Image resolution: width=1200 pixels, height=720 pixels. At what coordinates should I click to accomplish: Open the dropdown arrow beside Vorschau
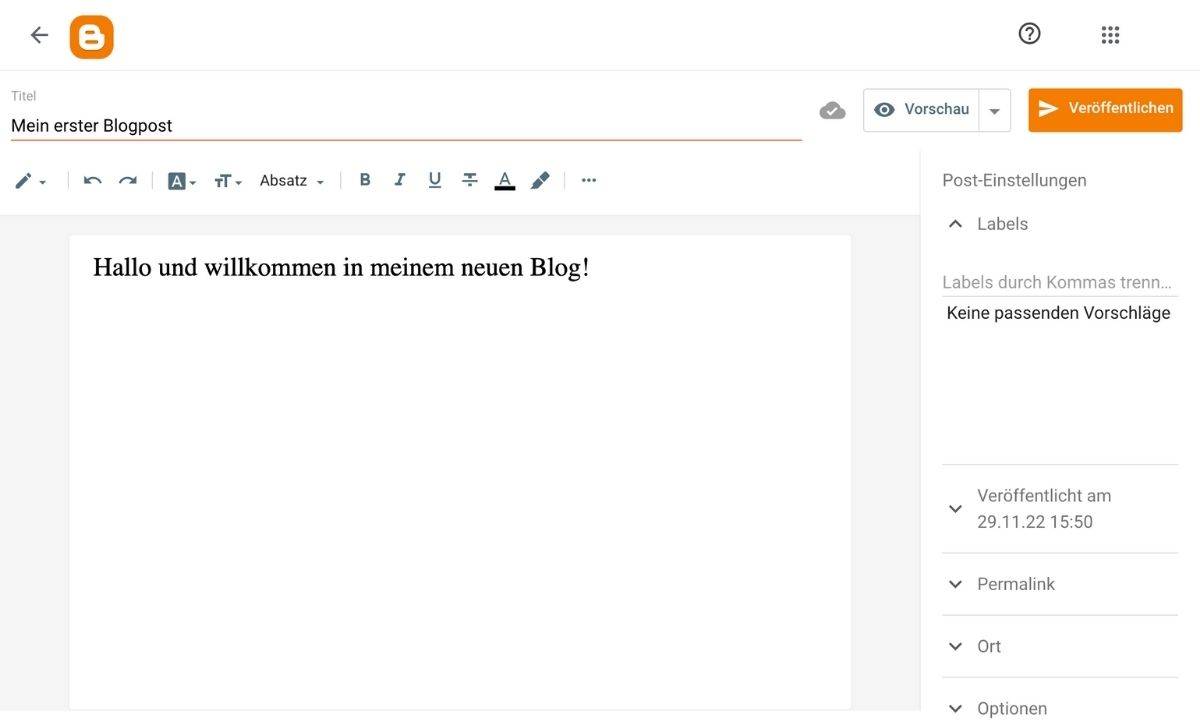[x=994, y=111]
